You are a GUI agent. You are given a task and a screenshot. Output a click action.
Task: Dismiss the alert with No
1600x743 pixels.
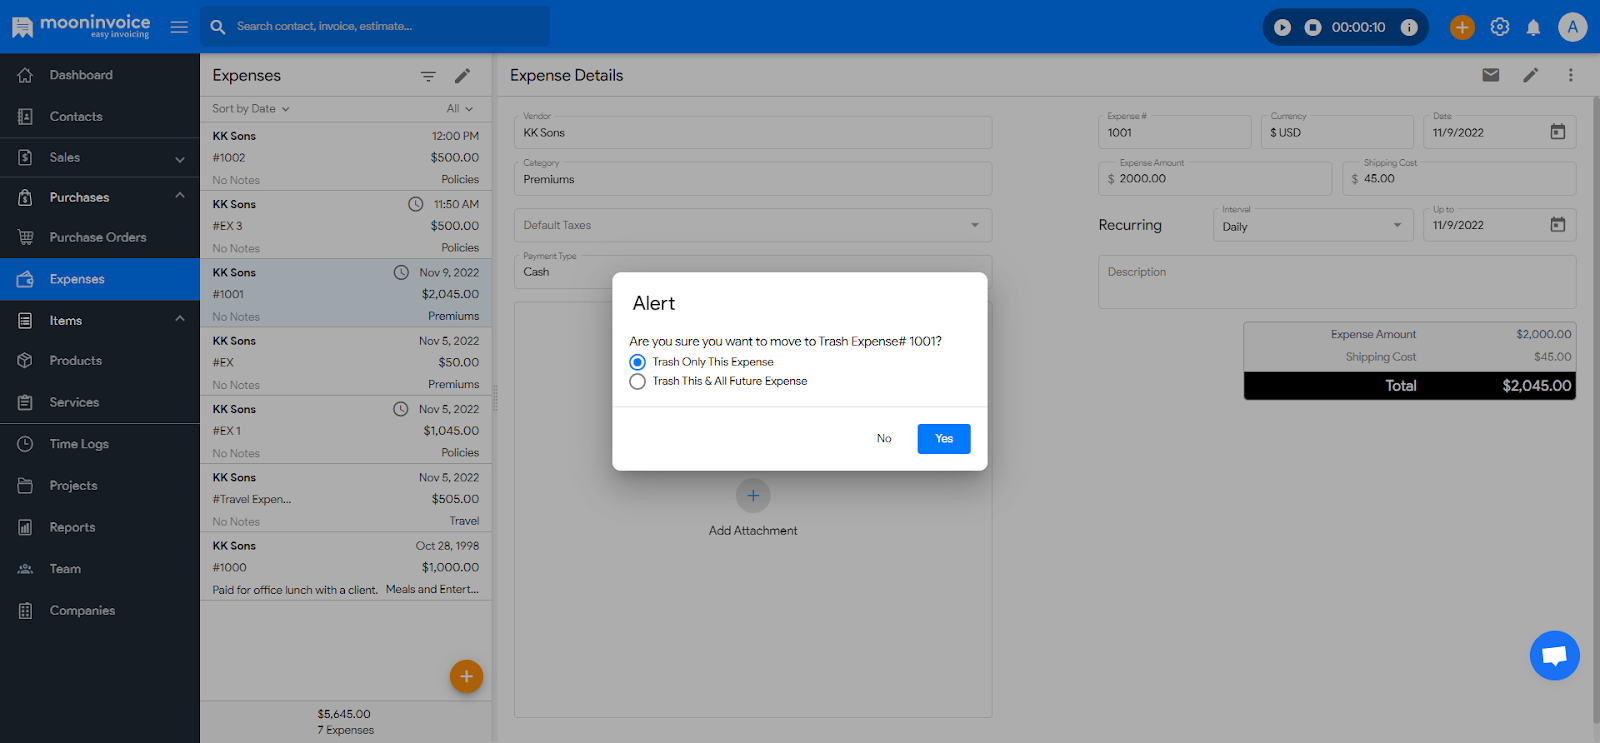884,439
